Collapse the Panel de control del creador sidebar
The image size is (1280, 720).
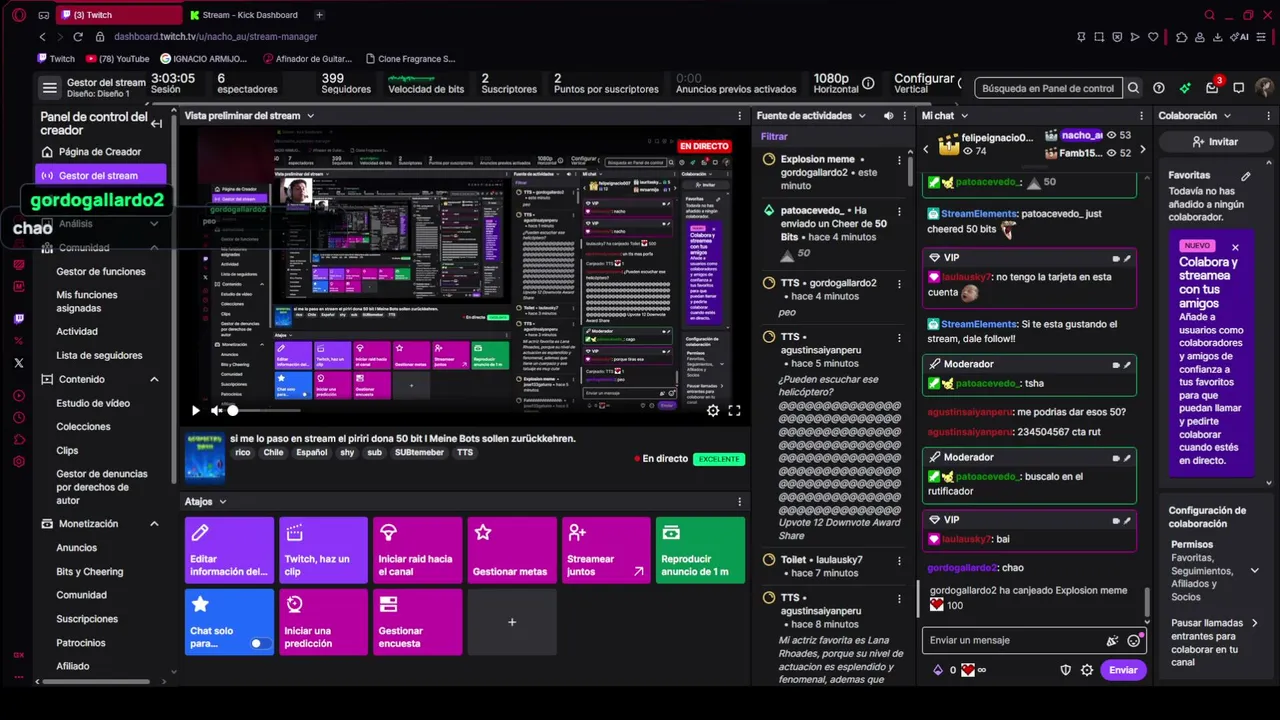point(156,124)
